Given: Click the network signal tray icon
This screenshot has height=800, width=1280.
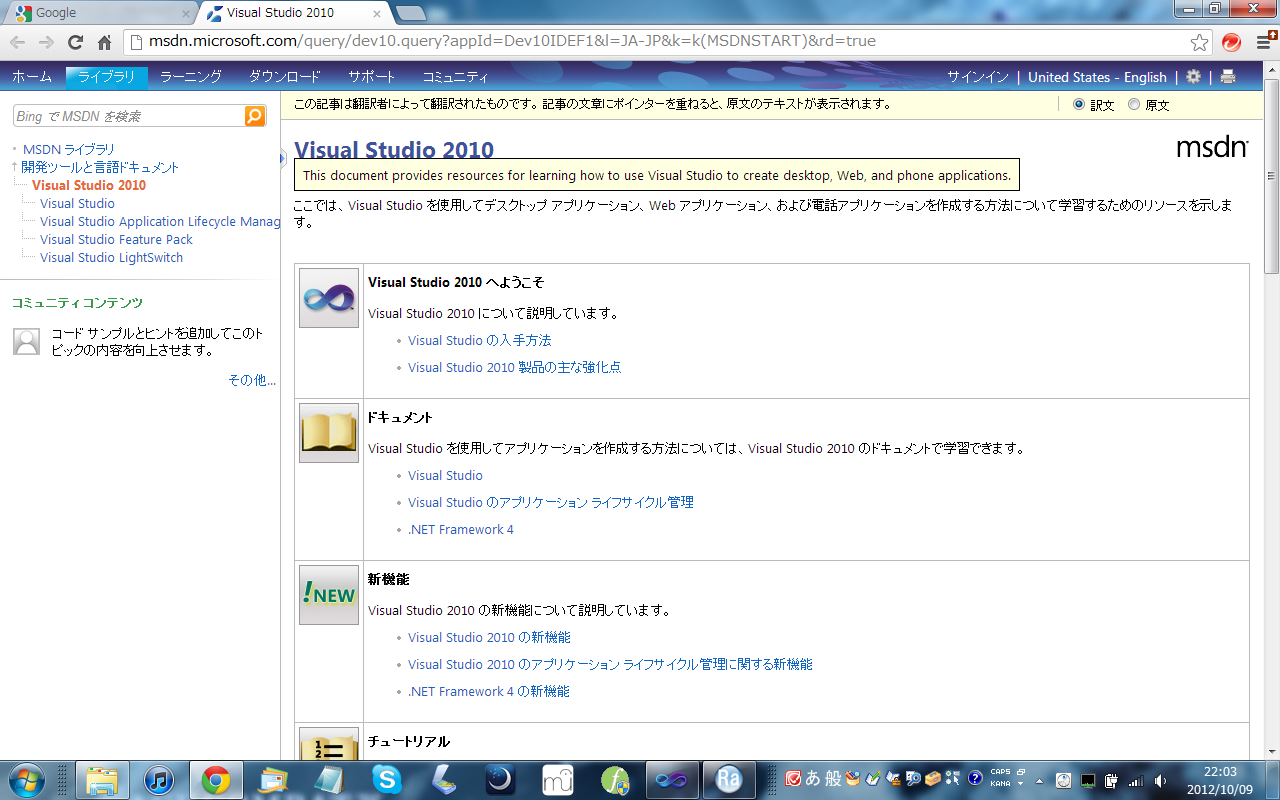Looking at the screenshot, I should click(x=1136, y=780).
